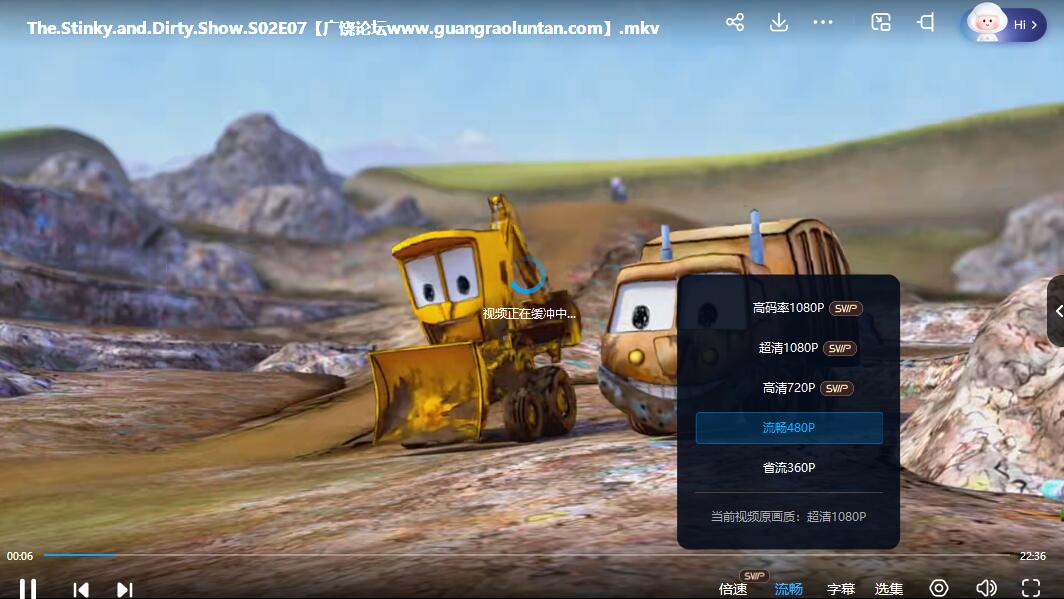Click the share icon in top bar

click(x=735, y=22)
